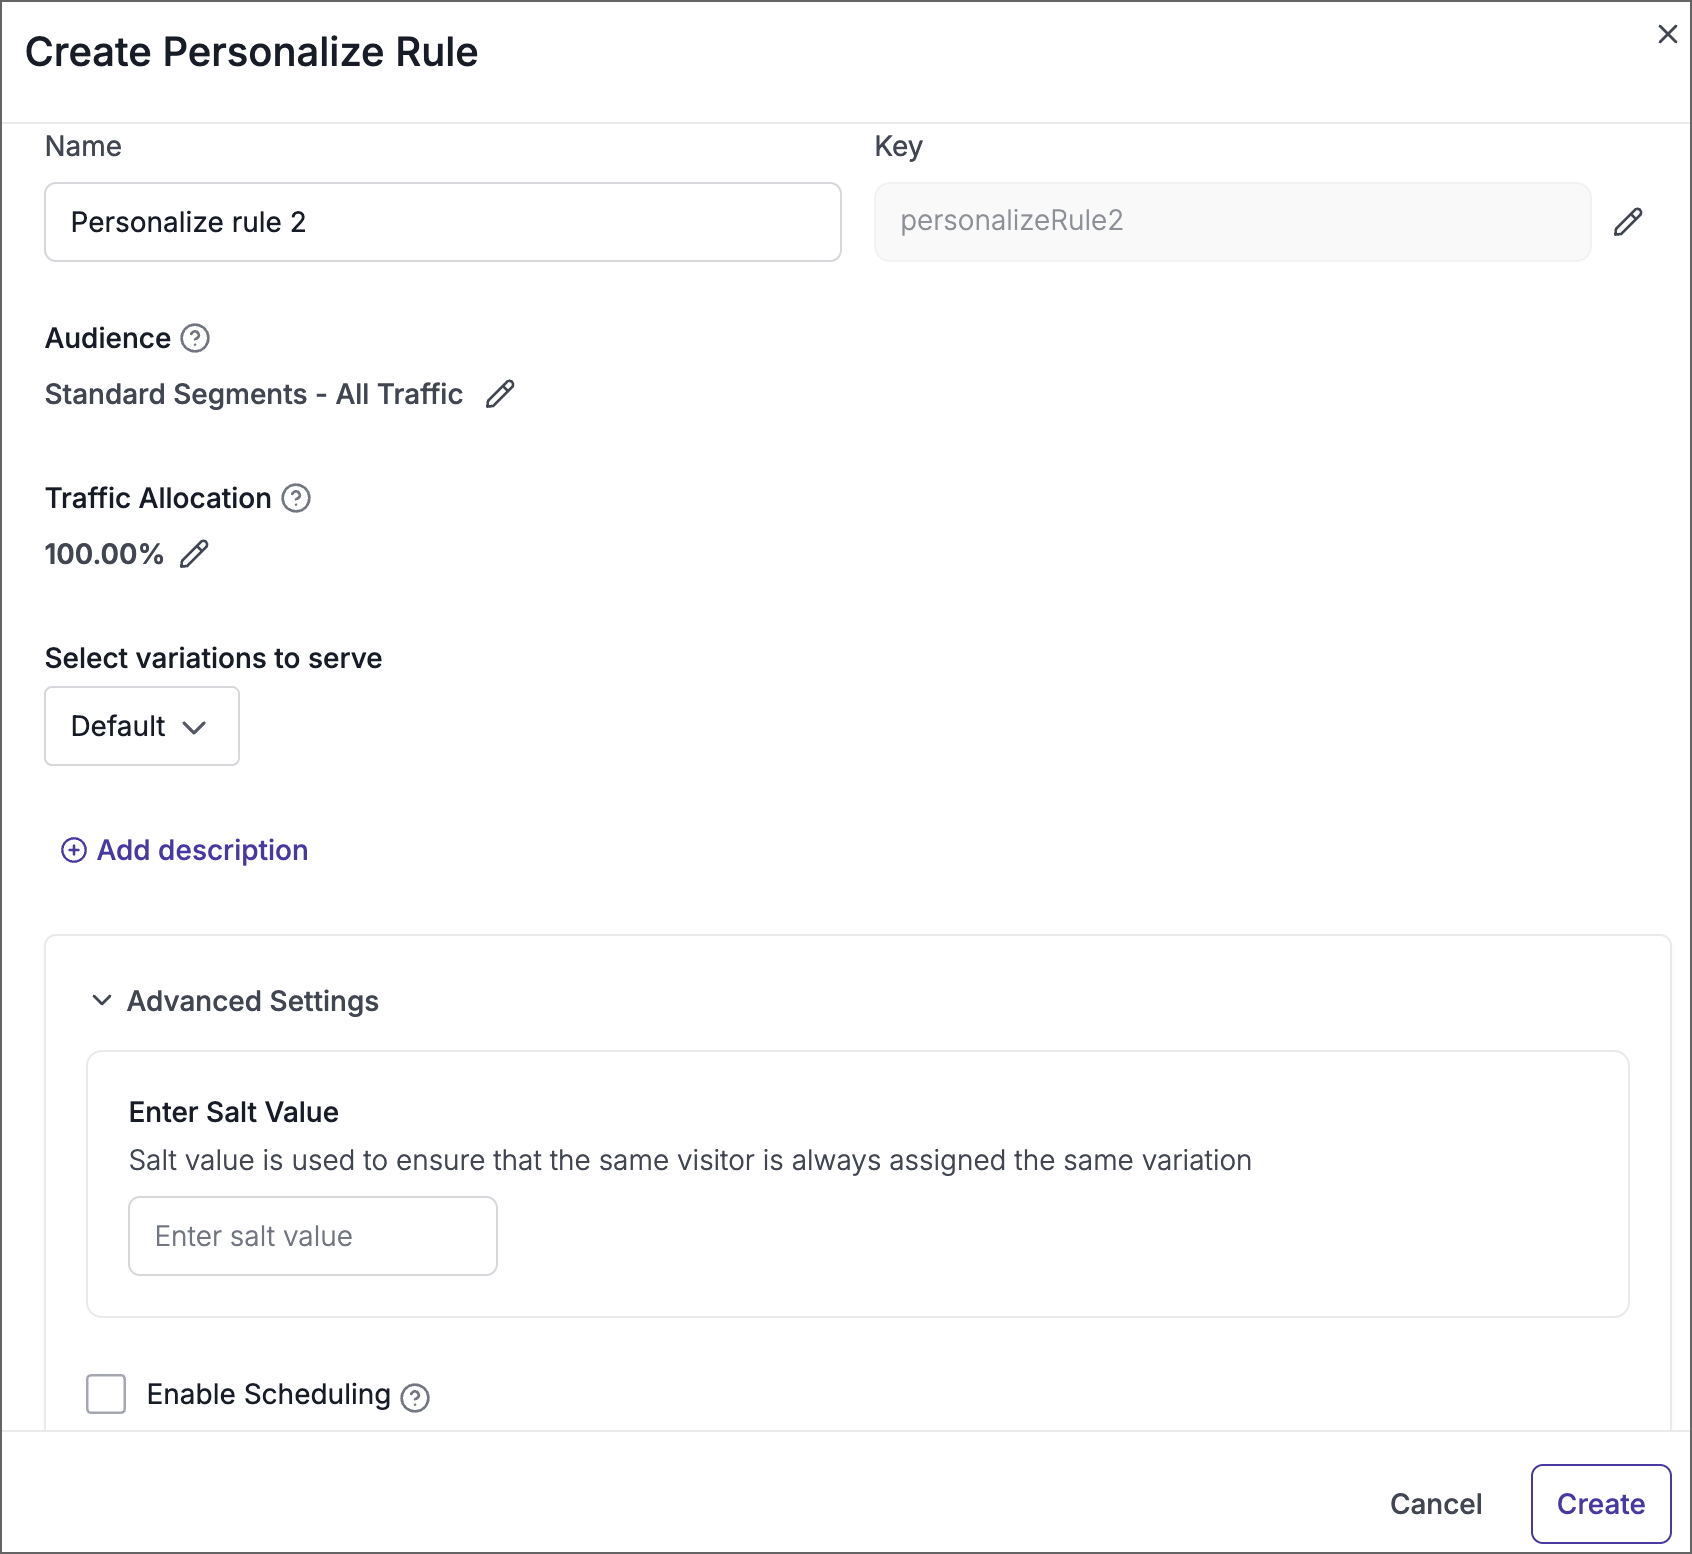Open the Default variations dropdown
The image size is (1692, 1554).
[x=141, y=726]
